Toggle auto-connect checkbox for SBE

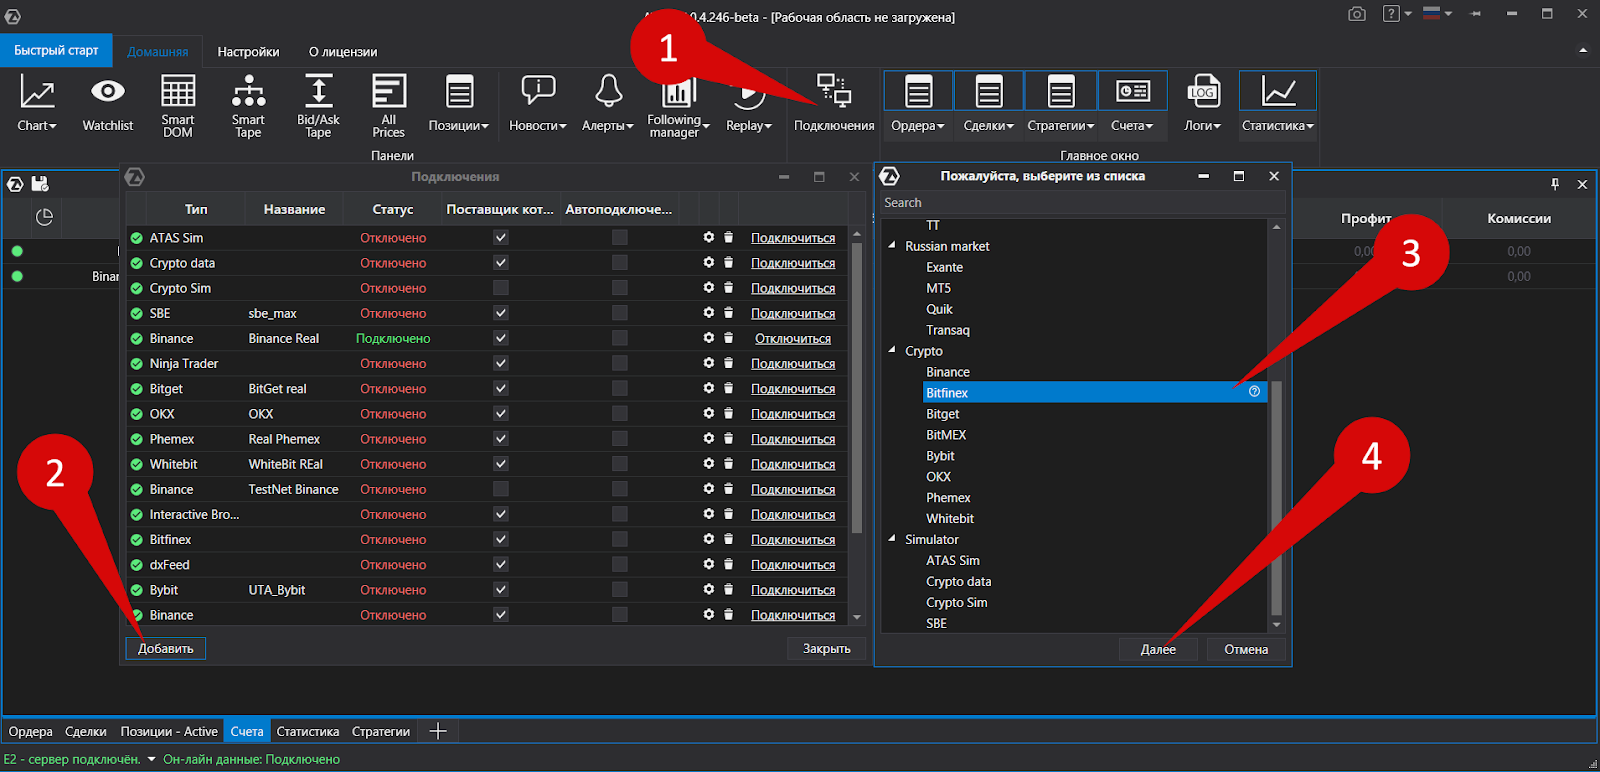[620, 313]
